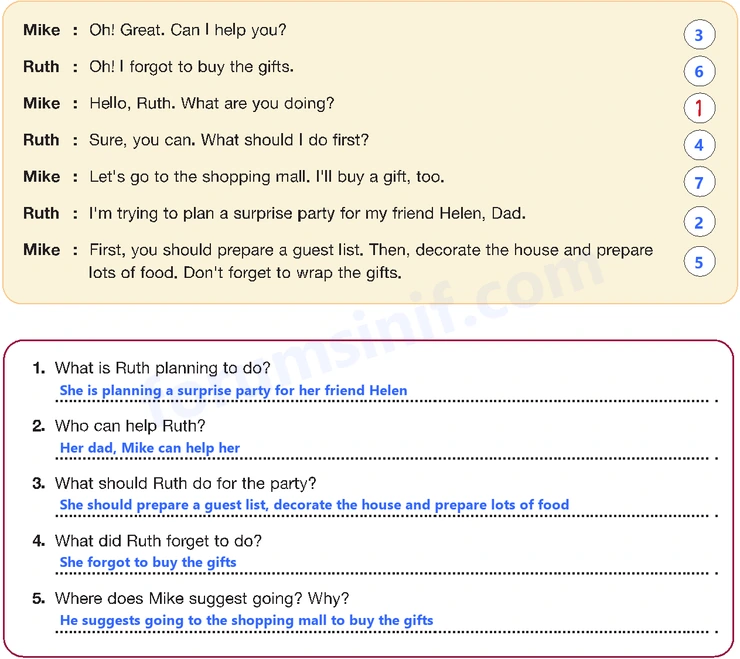Click the order circle numbered 4

pos(699,145)
